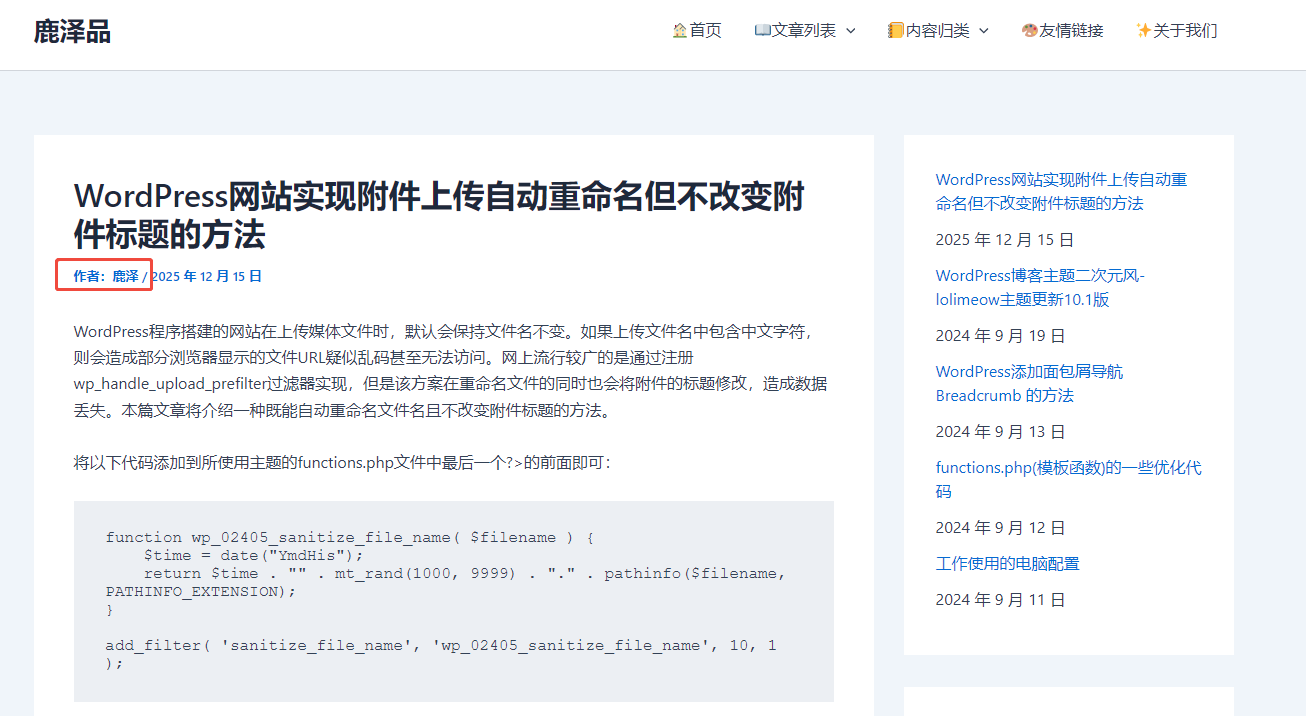Open sidebar link WordPress博客主题二次元风-lolimeow主题更新10.1版
Image resolution: width=1306 pixels, height=716 pixels.
tap(1040, 288)
